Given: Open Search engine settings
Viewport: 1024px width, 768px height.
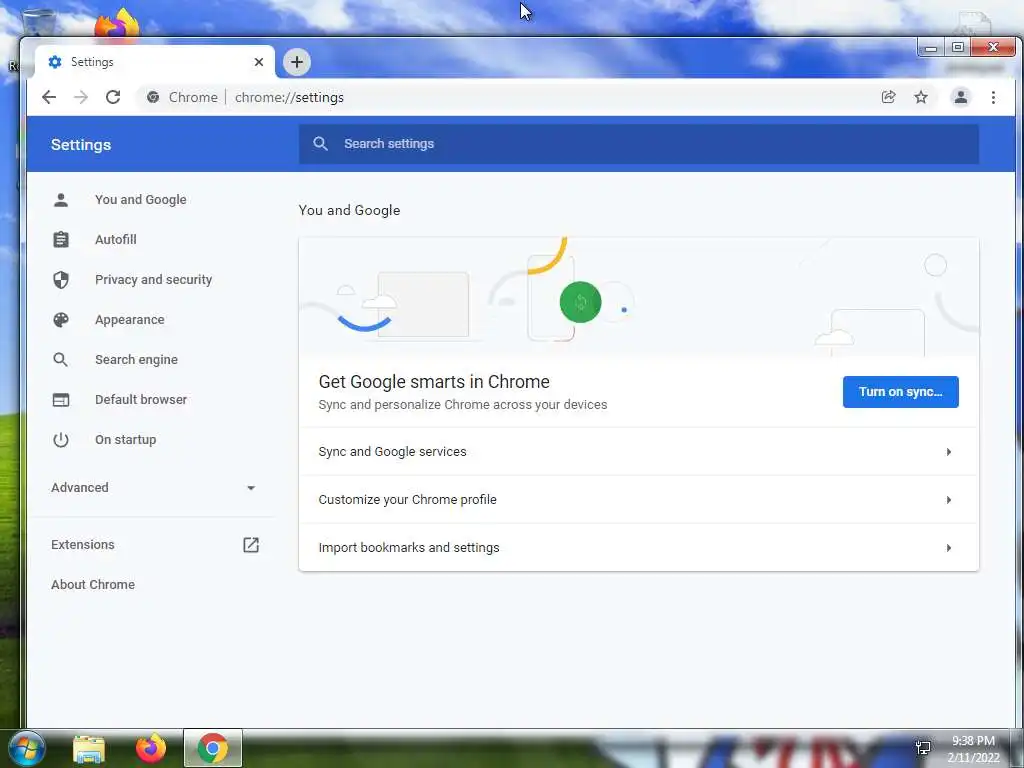Looking at the screenshot, I should pos(136,360).
